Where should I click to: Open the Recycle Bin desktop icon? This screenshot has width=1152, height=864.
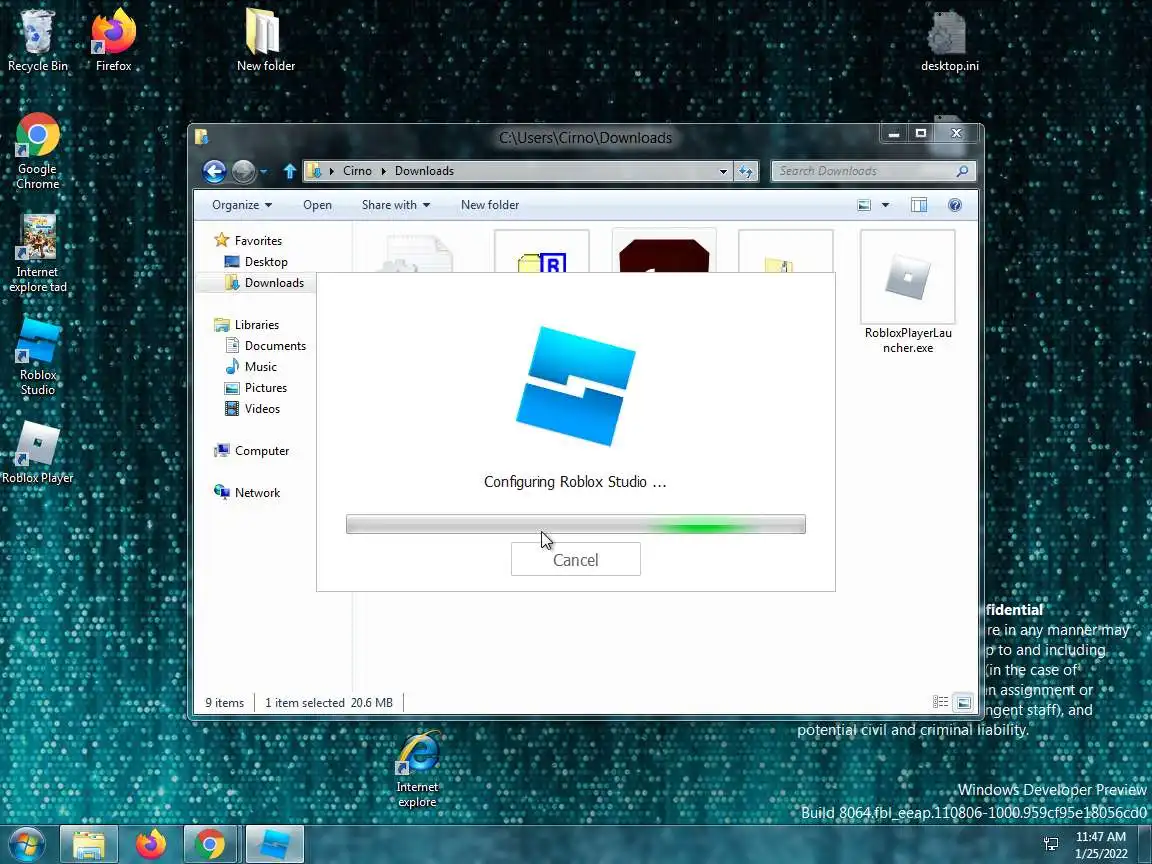tap(37, 41)
